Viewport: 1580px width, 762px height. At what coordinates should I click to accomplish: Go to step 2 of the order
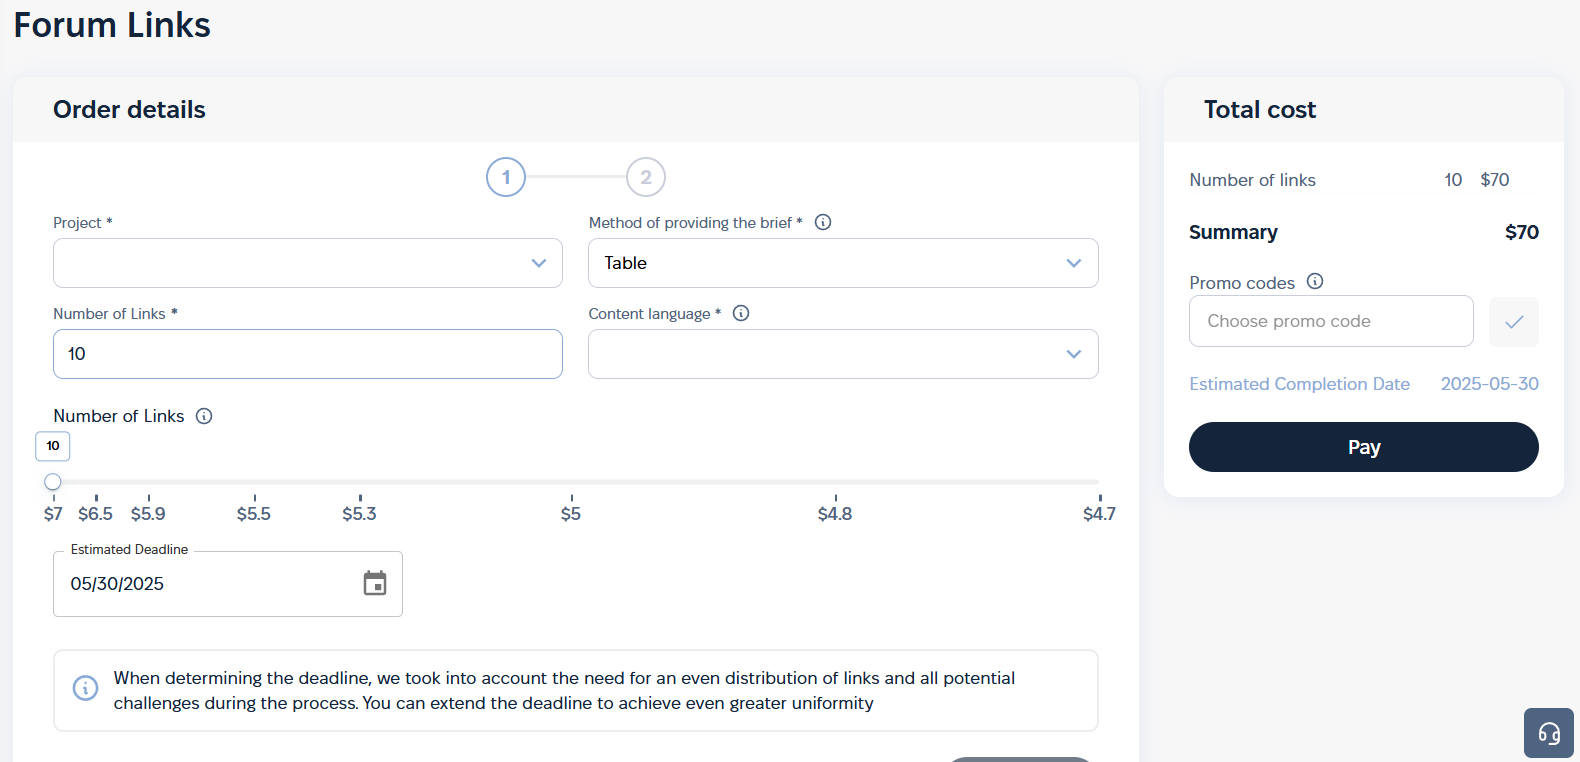point(646,177)
